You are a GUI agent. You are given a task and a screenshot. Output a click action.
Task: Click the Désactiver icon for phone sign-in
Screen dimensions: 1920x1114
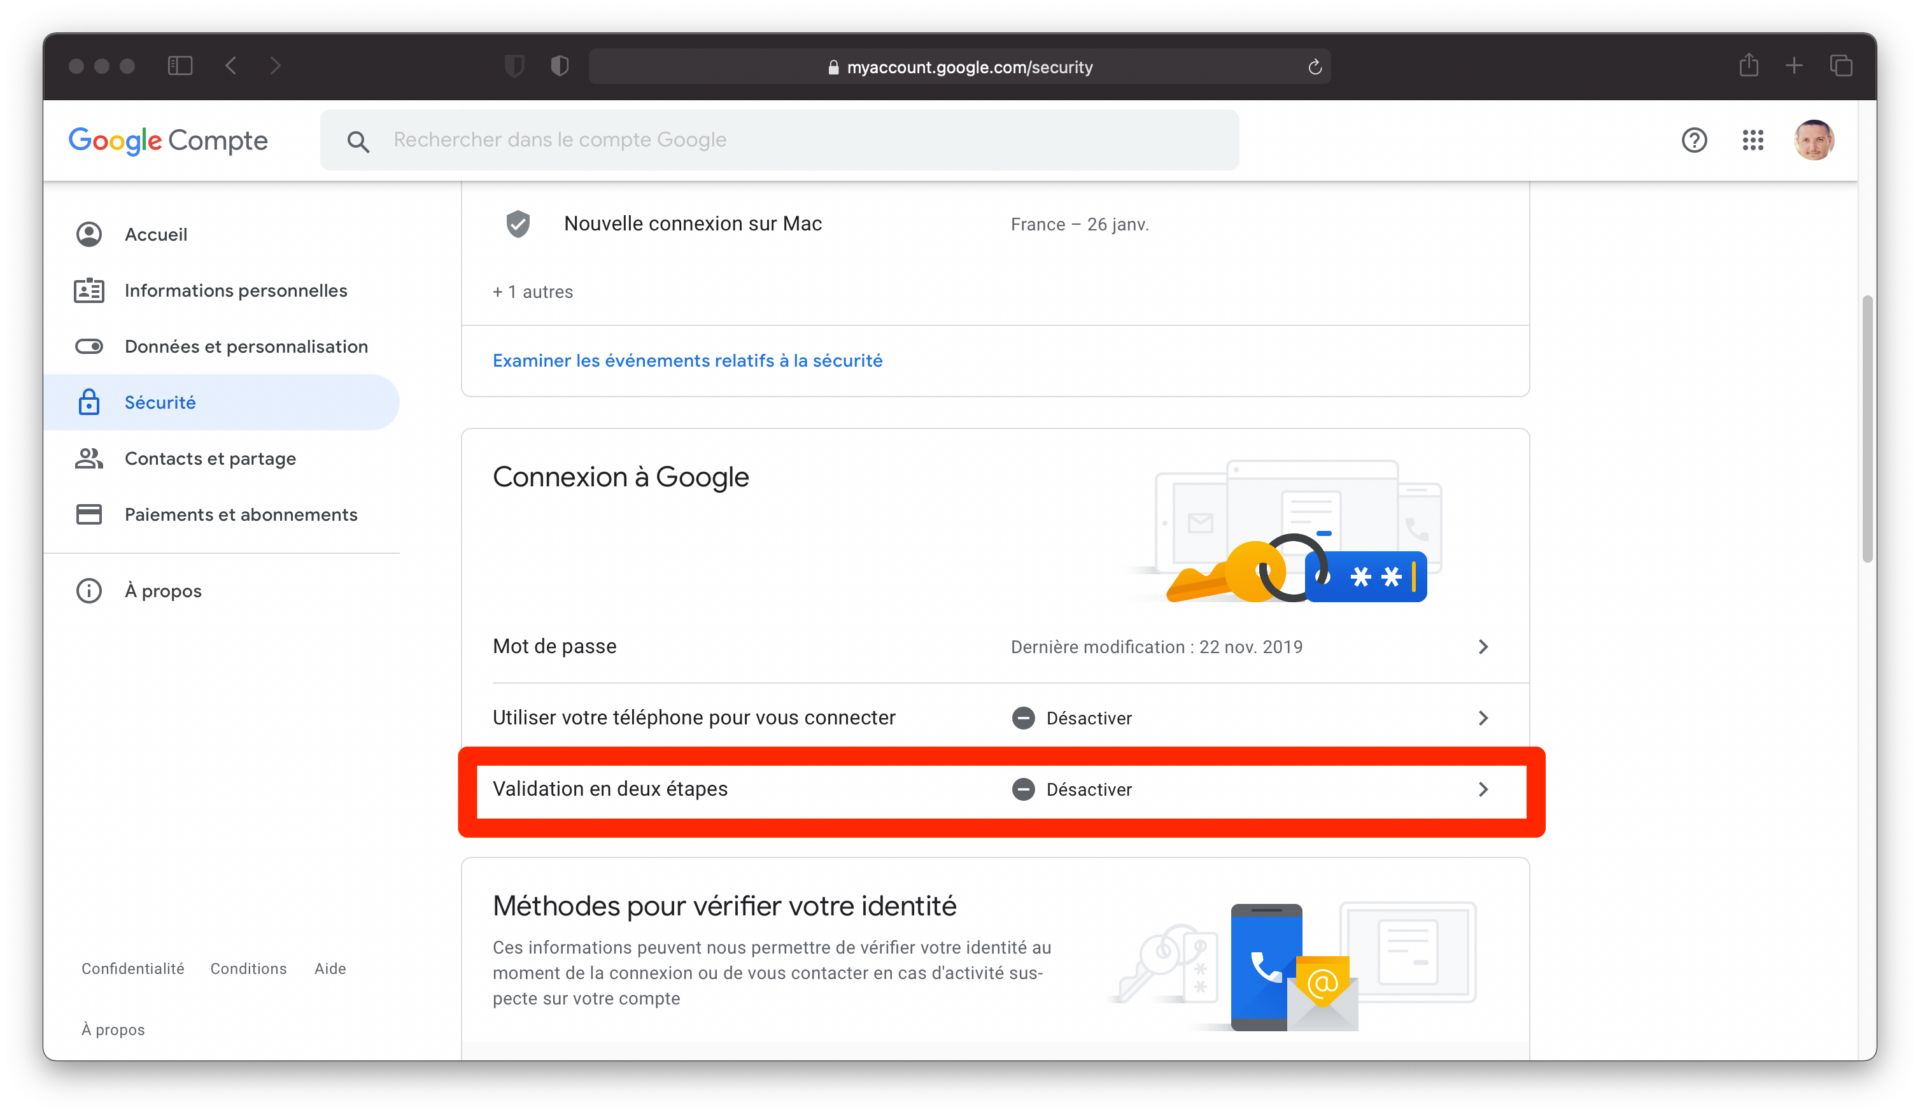1023,718
